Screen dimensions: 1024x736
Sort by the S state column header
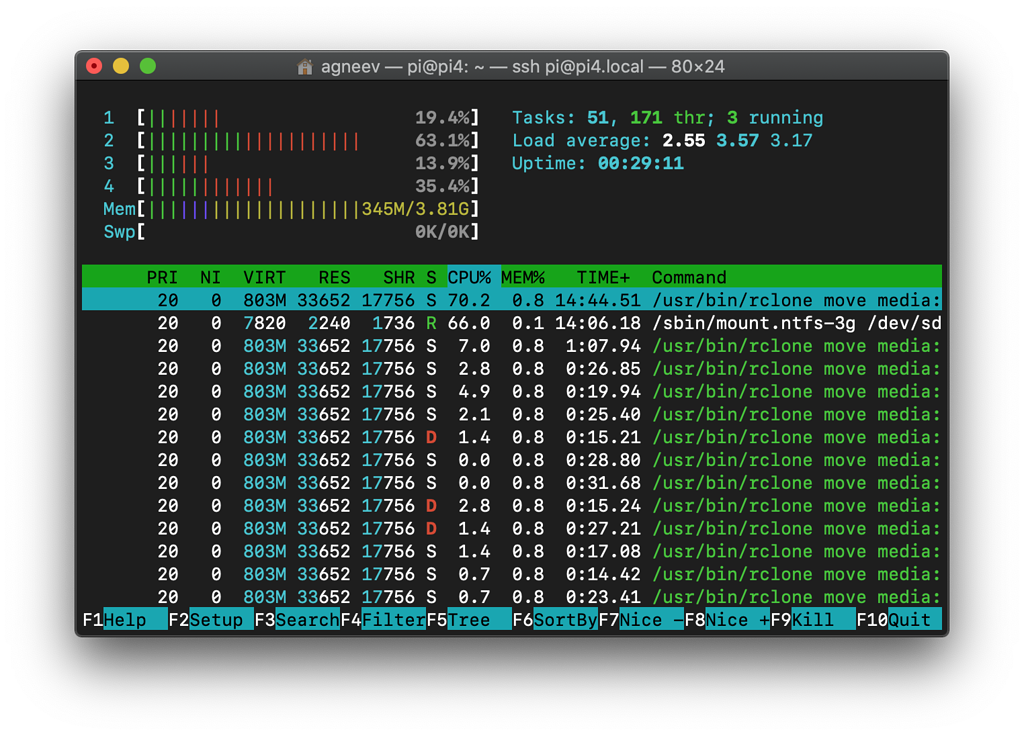431,278
